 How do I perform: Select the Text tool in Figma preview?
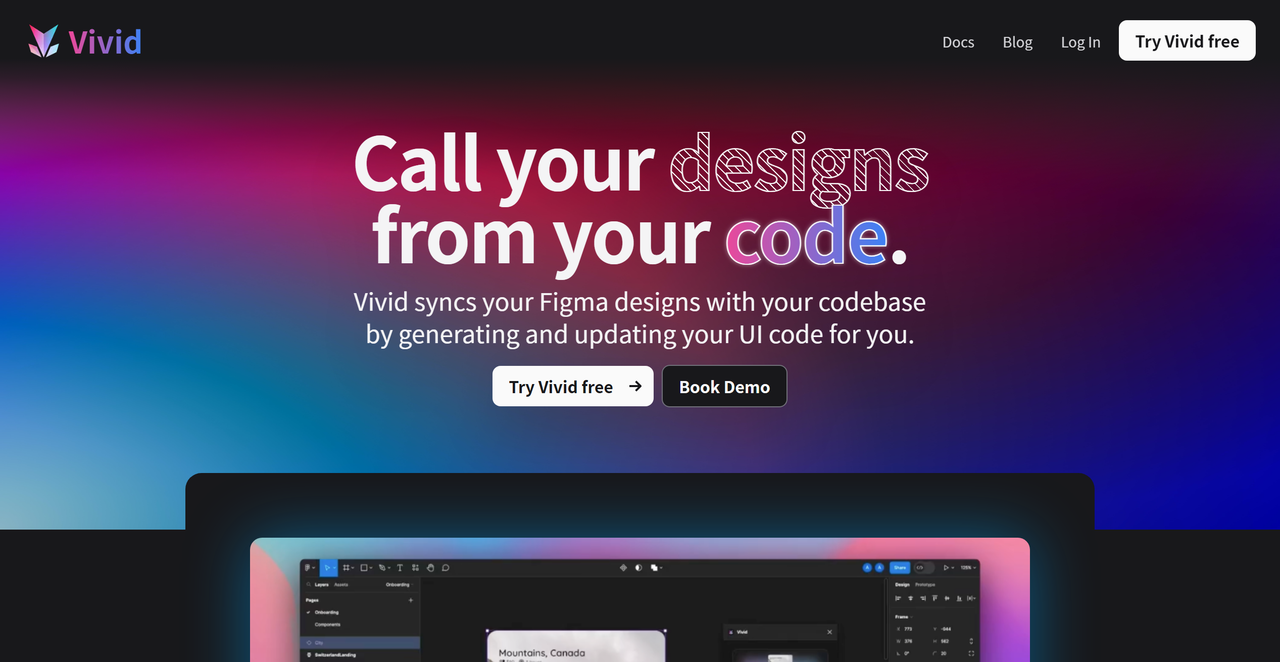pos(400,567)
